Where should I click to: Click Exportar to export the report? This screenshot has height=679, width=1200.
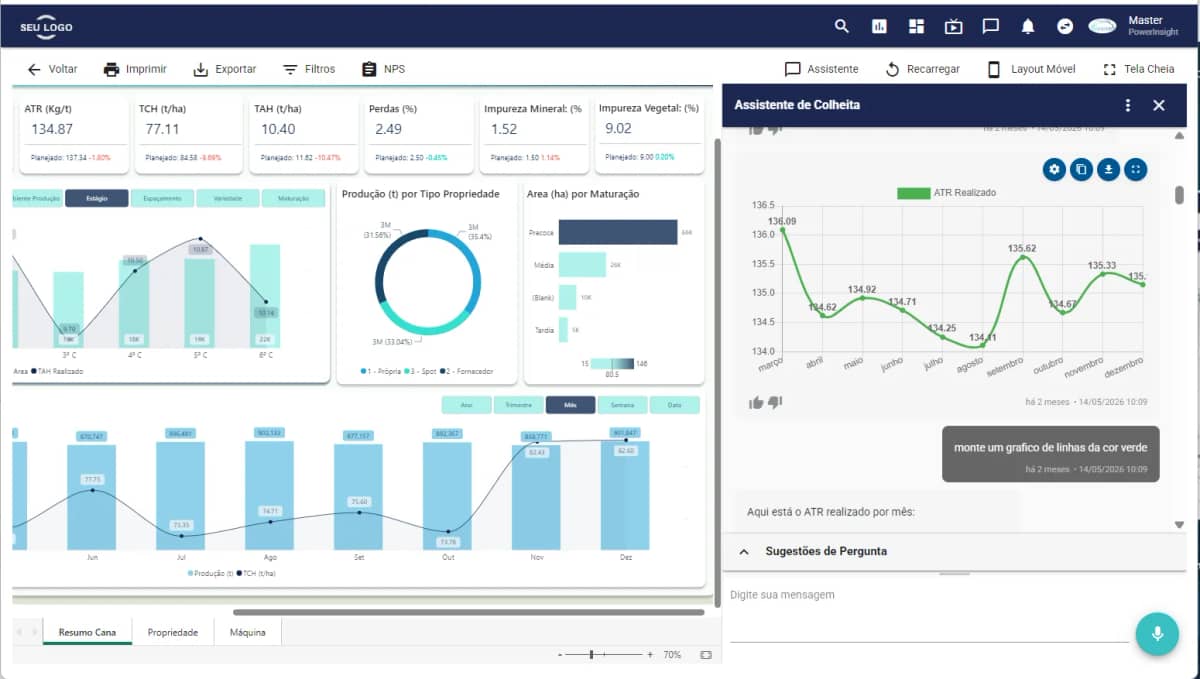click(224, 69)
